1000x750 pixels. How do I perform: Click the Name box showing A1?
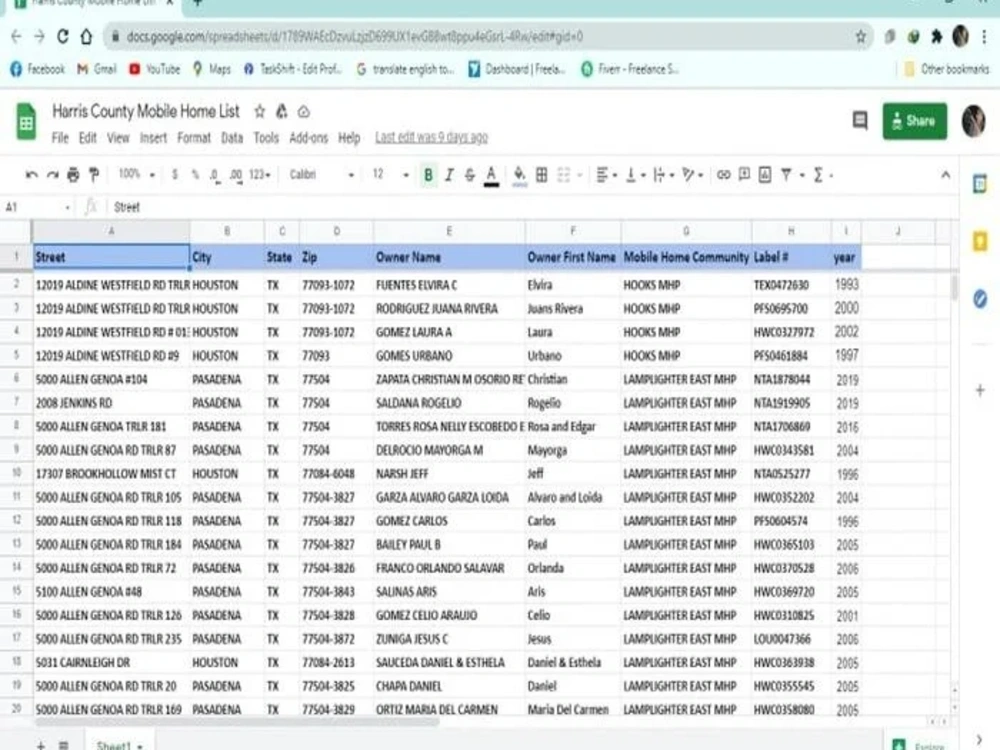click(38, 207)
